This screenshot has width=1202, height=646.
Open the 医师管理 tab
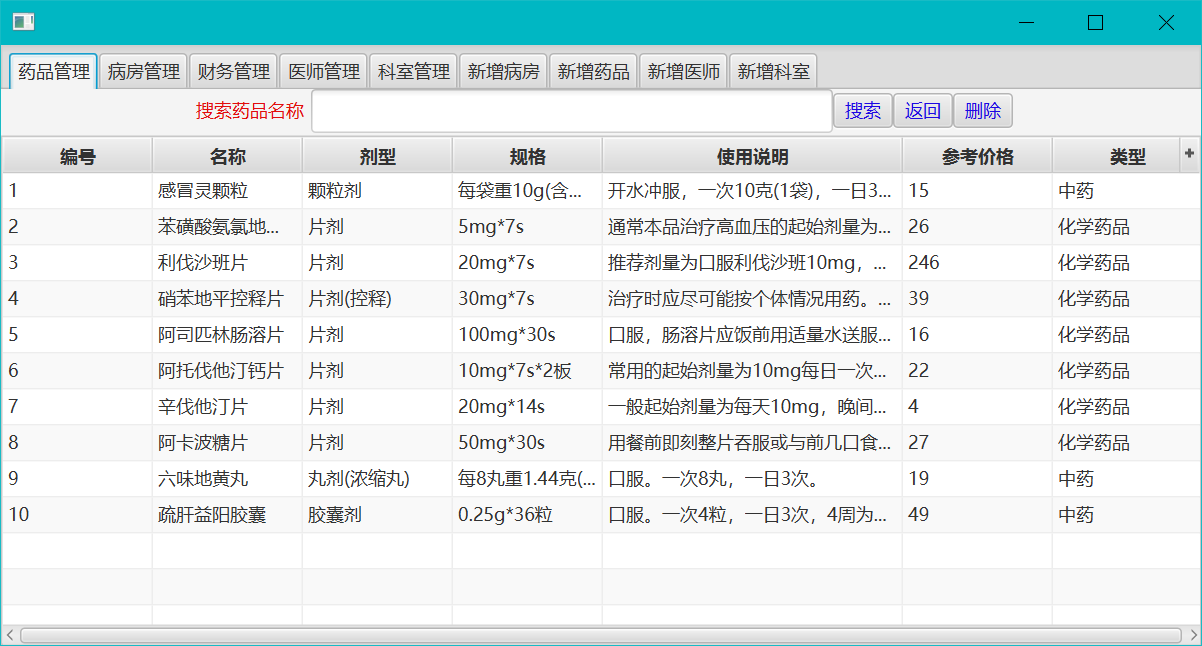[324, 72]
